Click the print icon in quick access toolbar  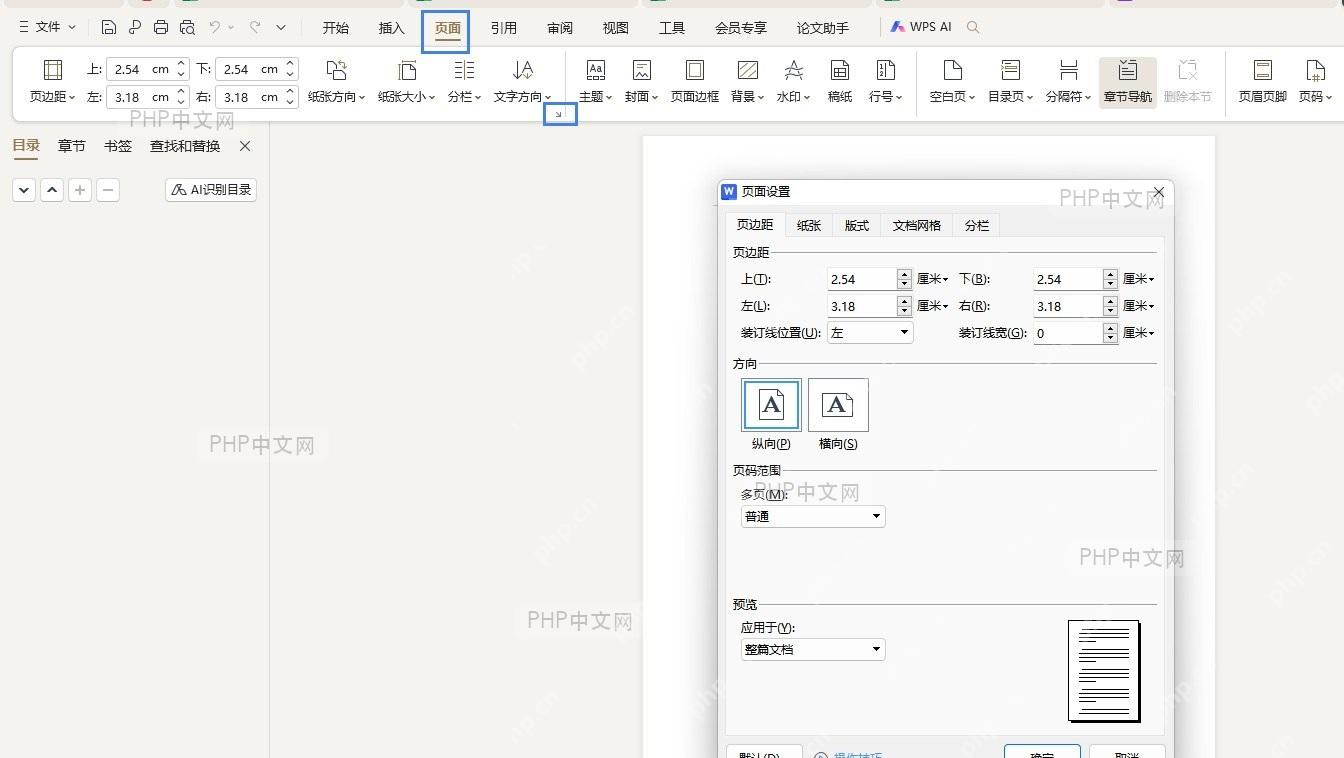161,28
